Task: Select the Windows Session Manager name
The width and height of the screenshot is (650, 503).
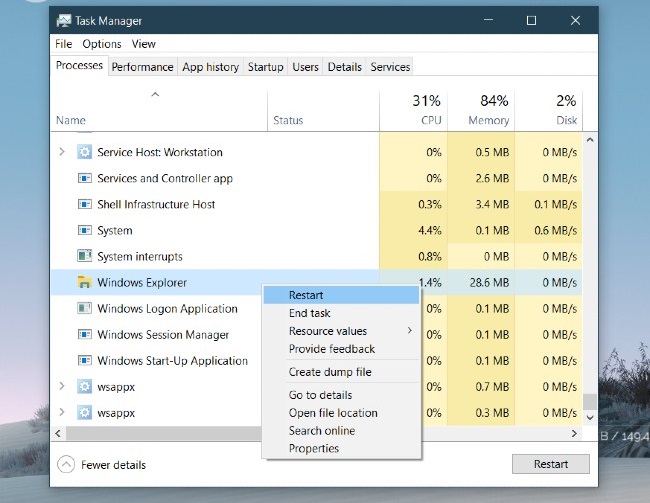Action: [163, 335]
